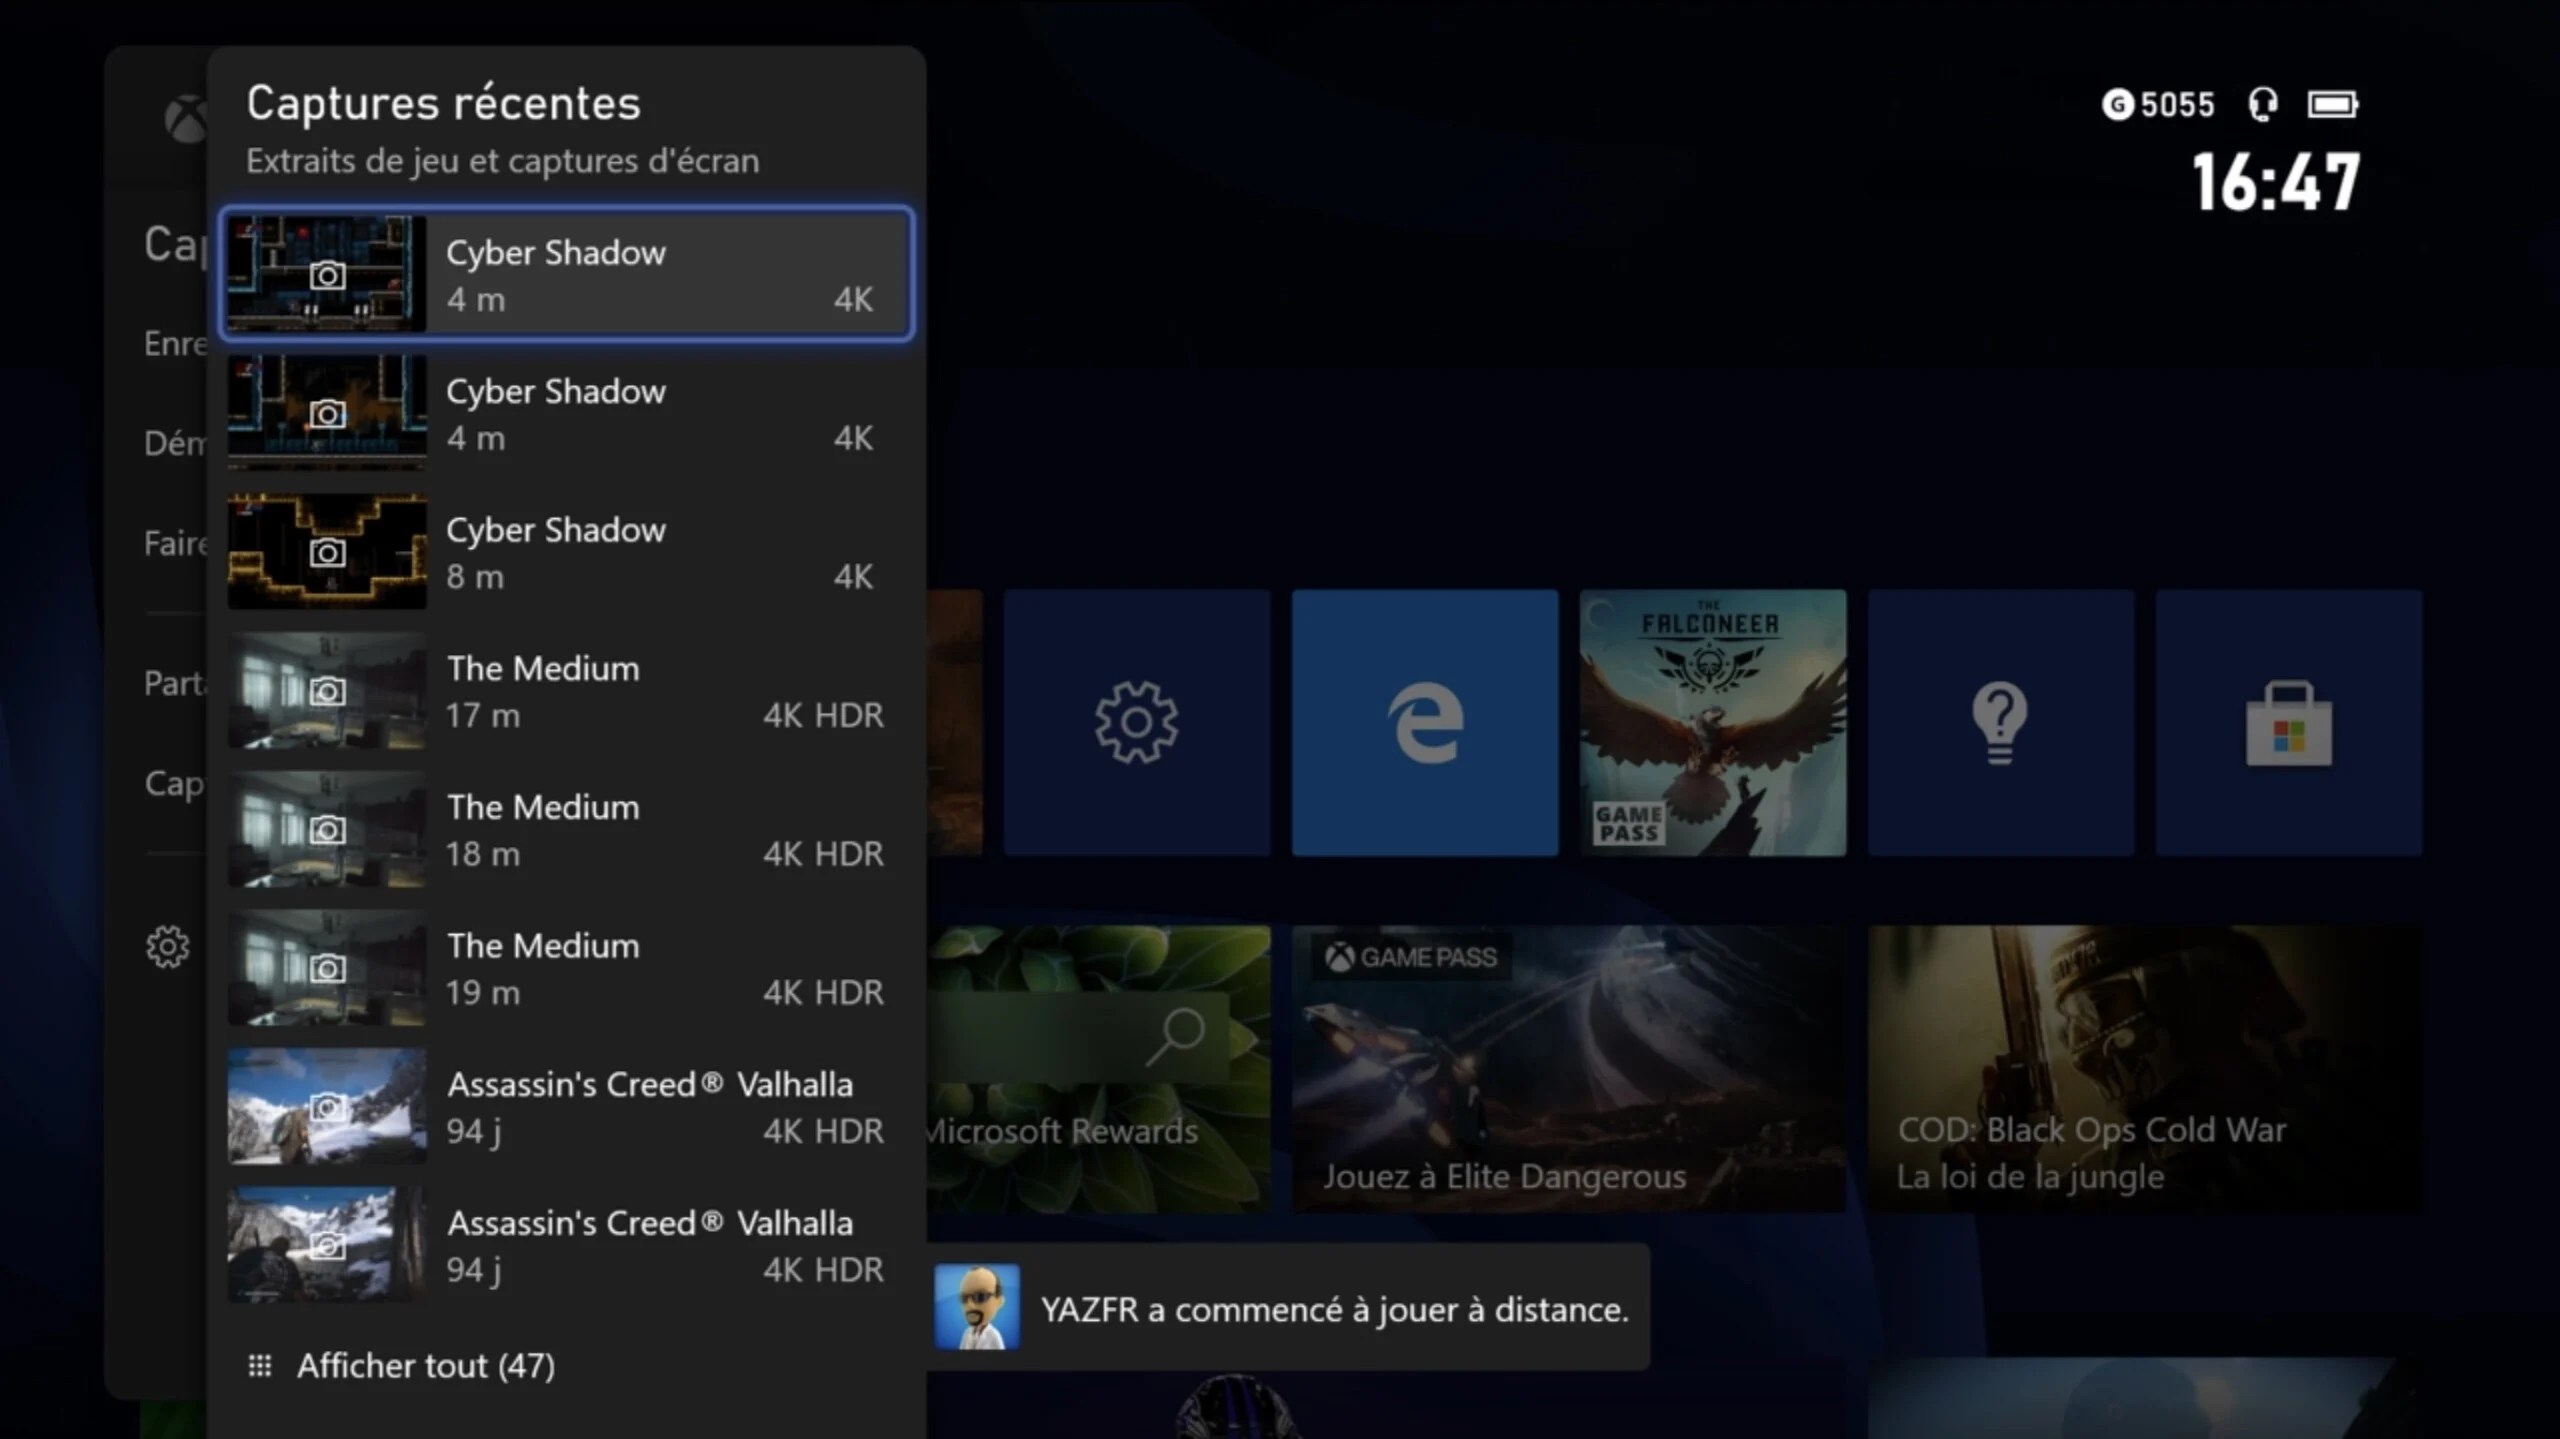This screenshot has width=2560, height=1439.
Task: Select The Medium 17 m capture
Action: click(566, 690)
